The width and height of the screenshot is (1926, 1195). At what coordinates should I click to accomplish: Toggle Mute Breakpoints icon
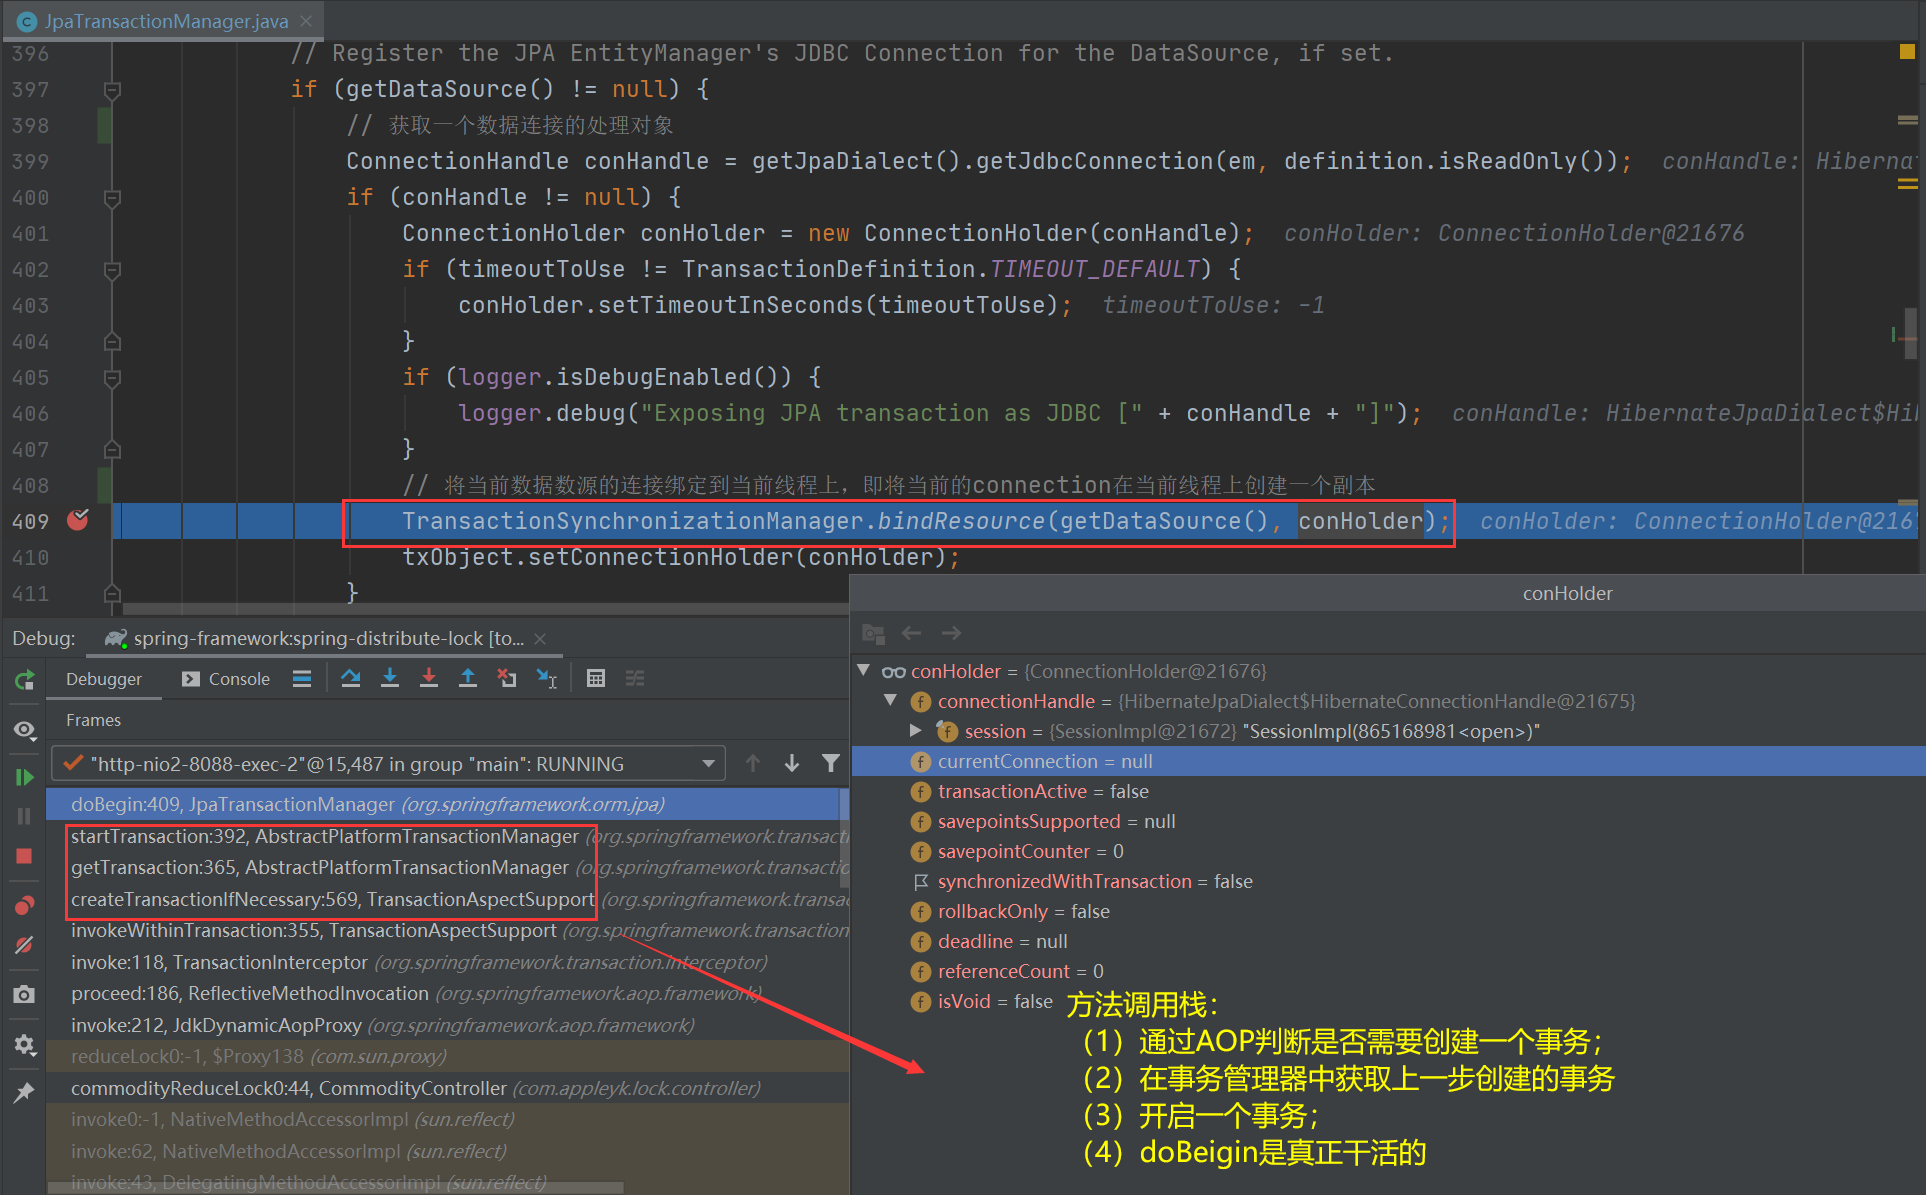click(x=24, y=945)
